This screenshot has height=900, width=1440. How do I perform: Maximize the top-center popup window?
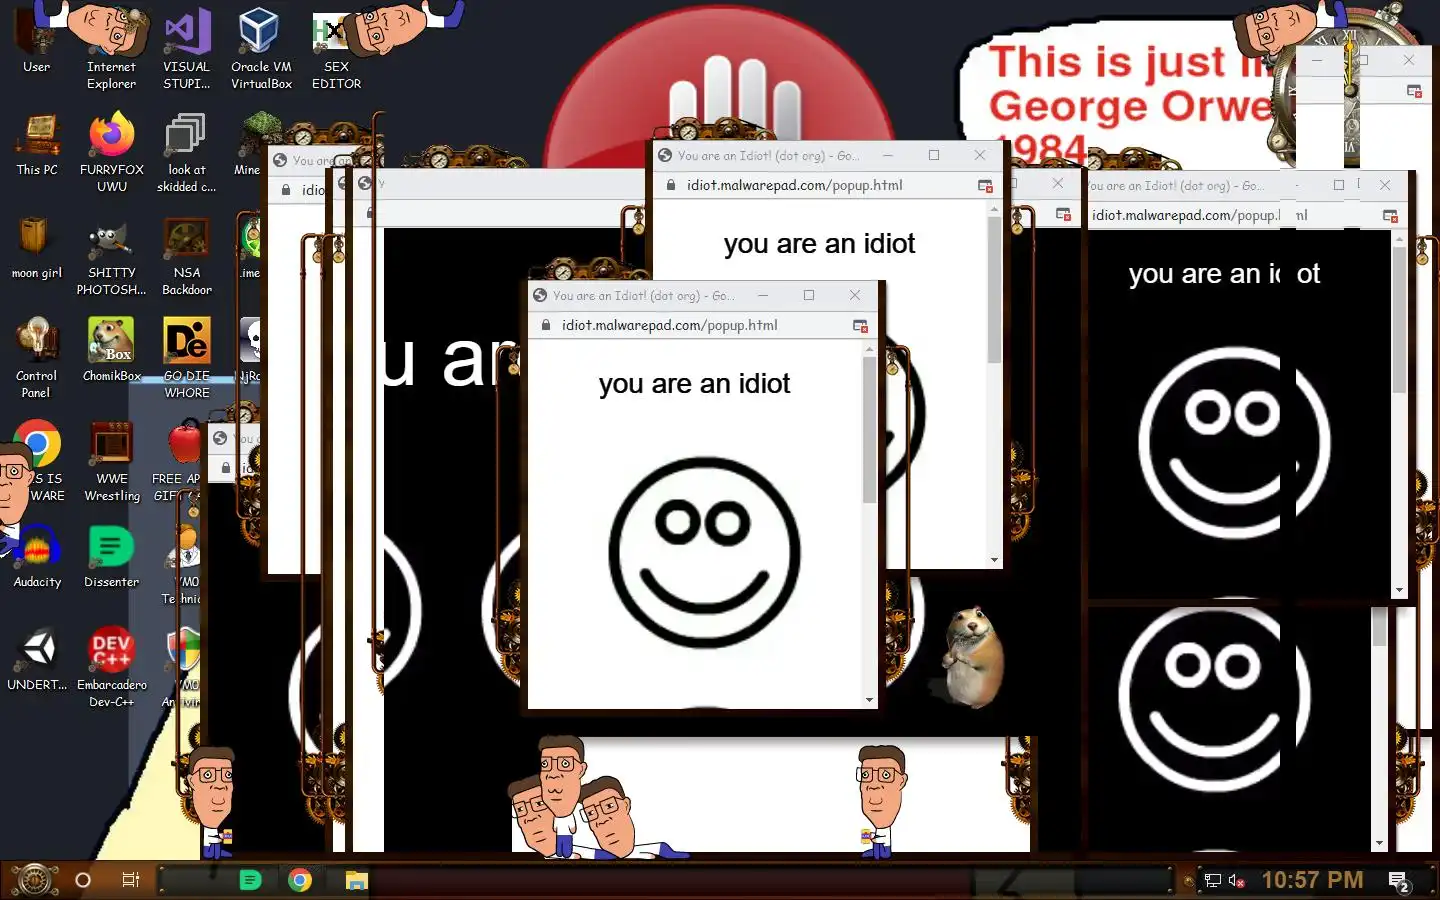[x=934, y=155]
